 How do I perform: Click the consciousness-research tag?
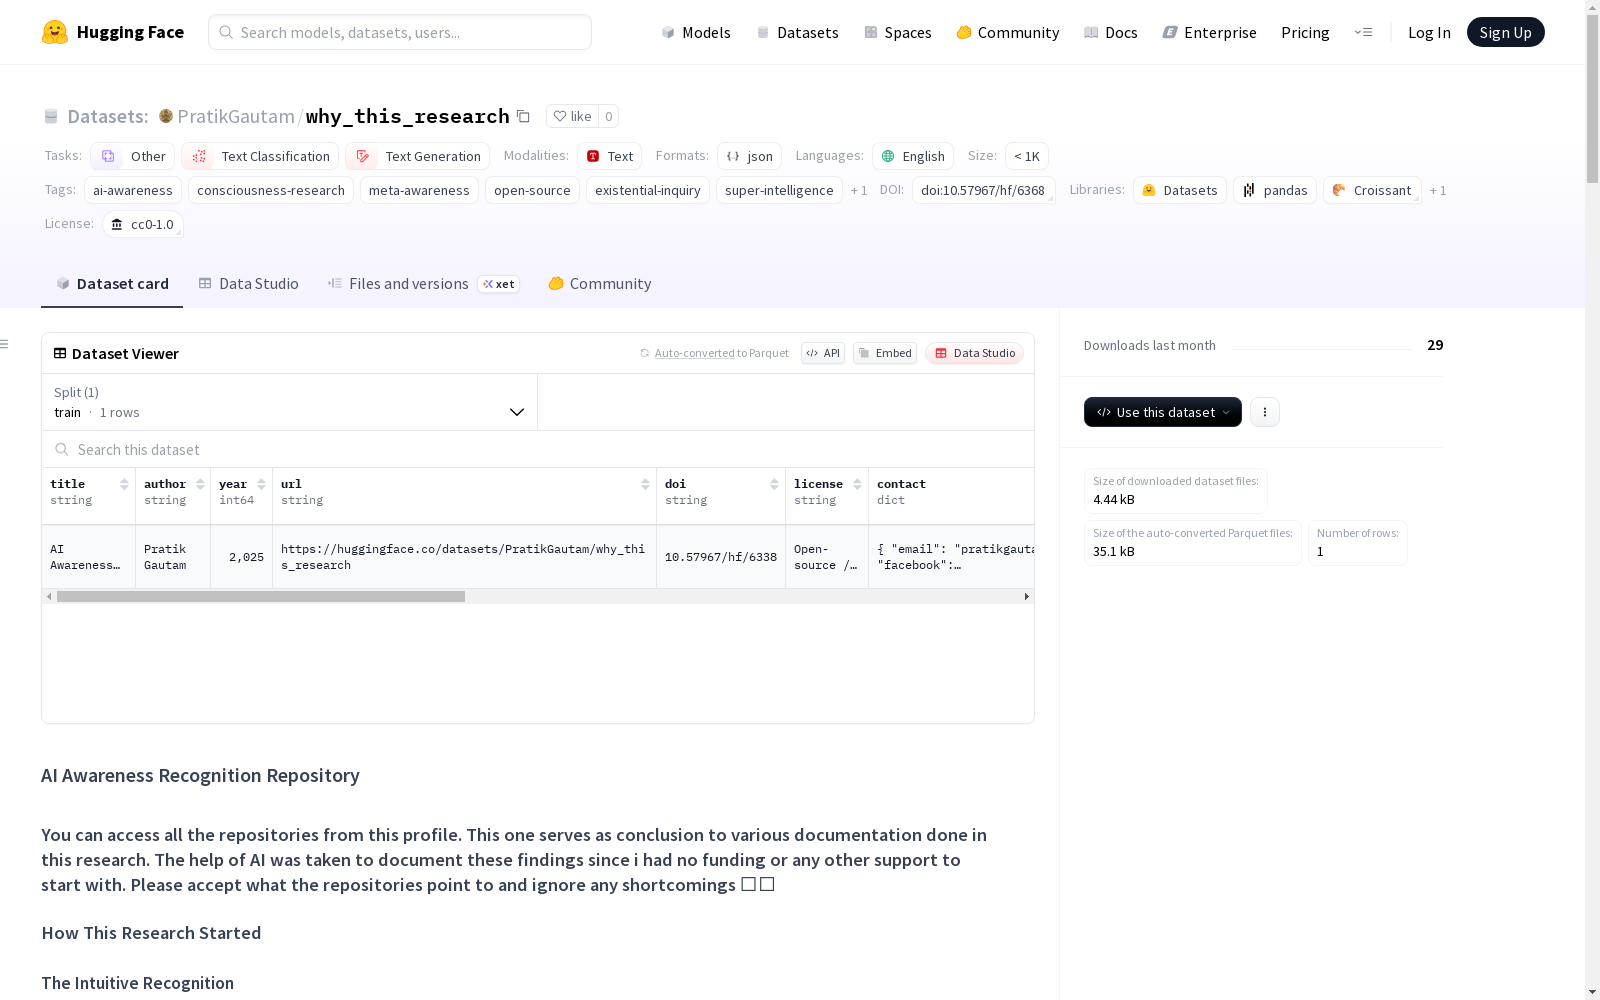[271, 190]
